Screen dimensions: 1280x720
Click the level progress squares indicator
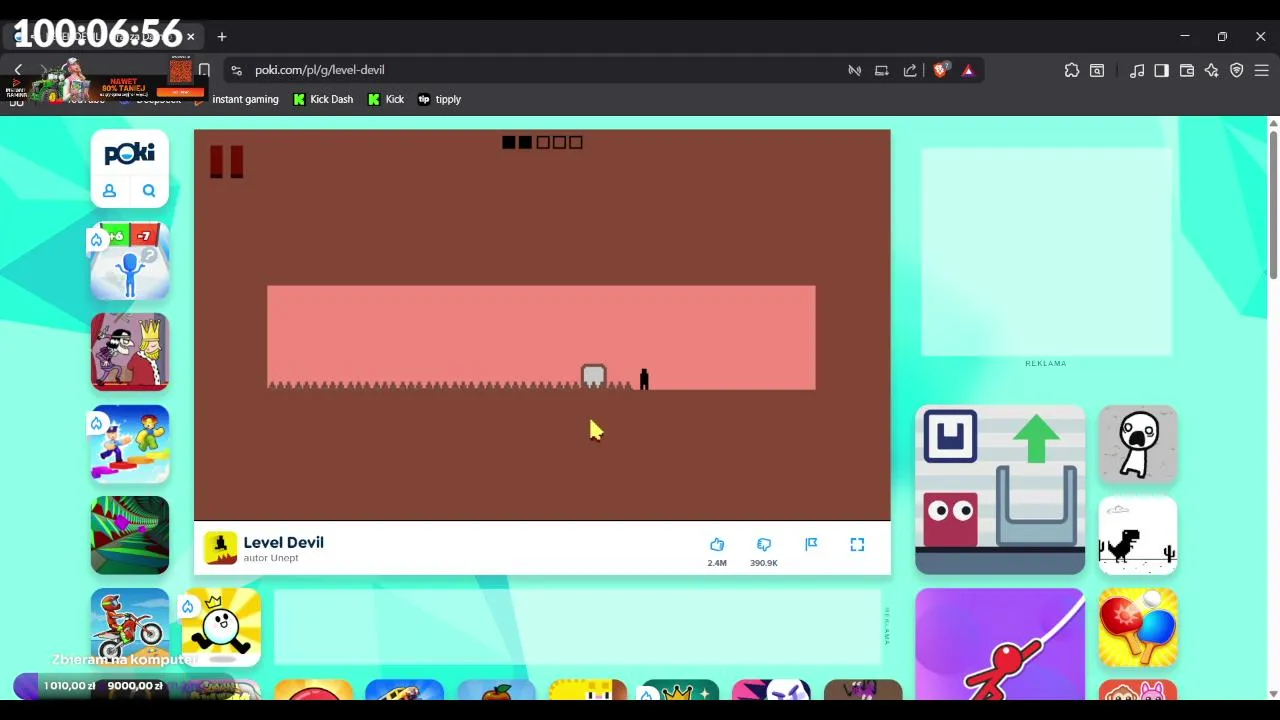pyautogui.click(x=542, y=142)
